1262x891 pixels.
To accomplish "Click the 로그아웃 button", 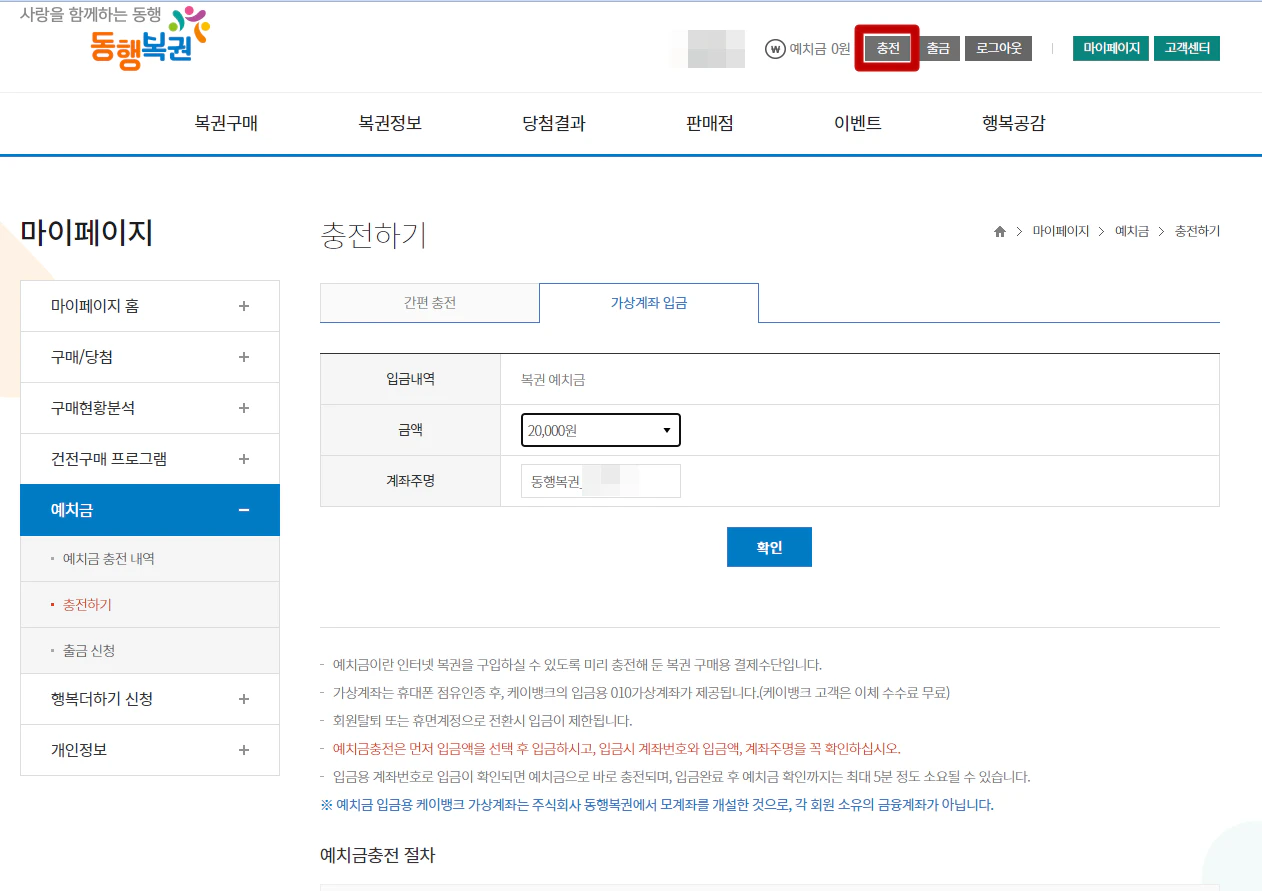I will click(x=997, y=47).
